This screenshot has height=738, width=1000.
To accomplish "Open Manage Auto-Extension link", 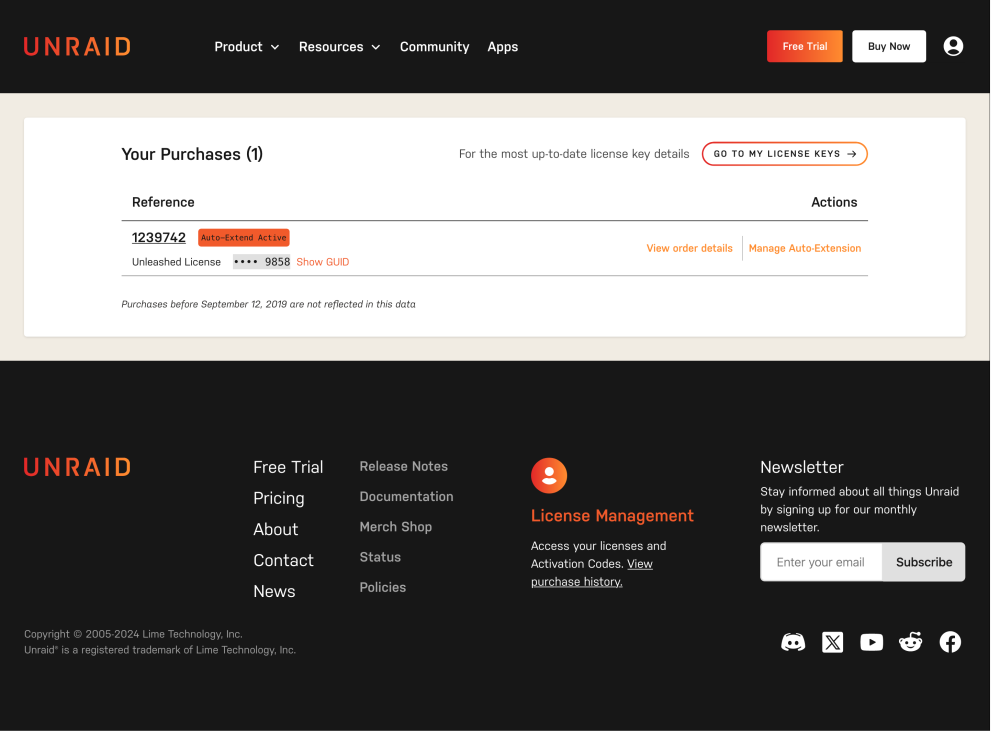I will [804, 248].
